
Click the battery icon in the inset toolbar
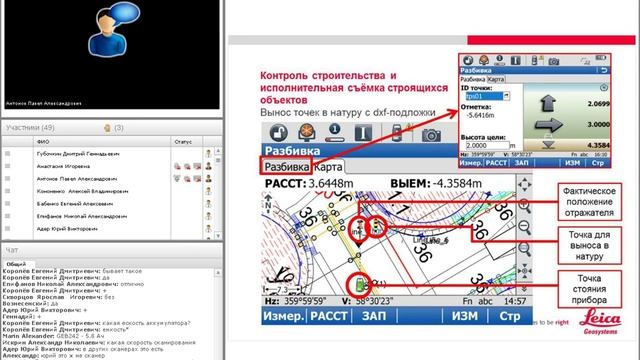pyautogui.click(x=600, y=58)
